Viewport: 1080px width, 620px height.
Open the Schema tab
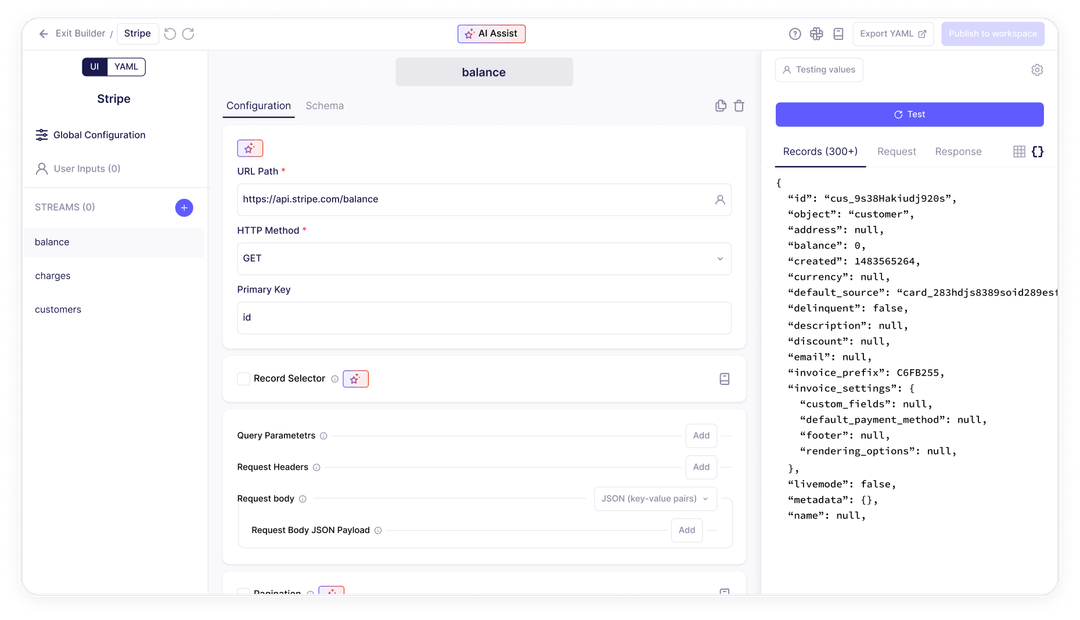[x=324, y=106]
